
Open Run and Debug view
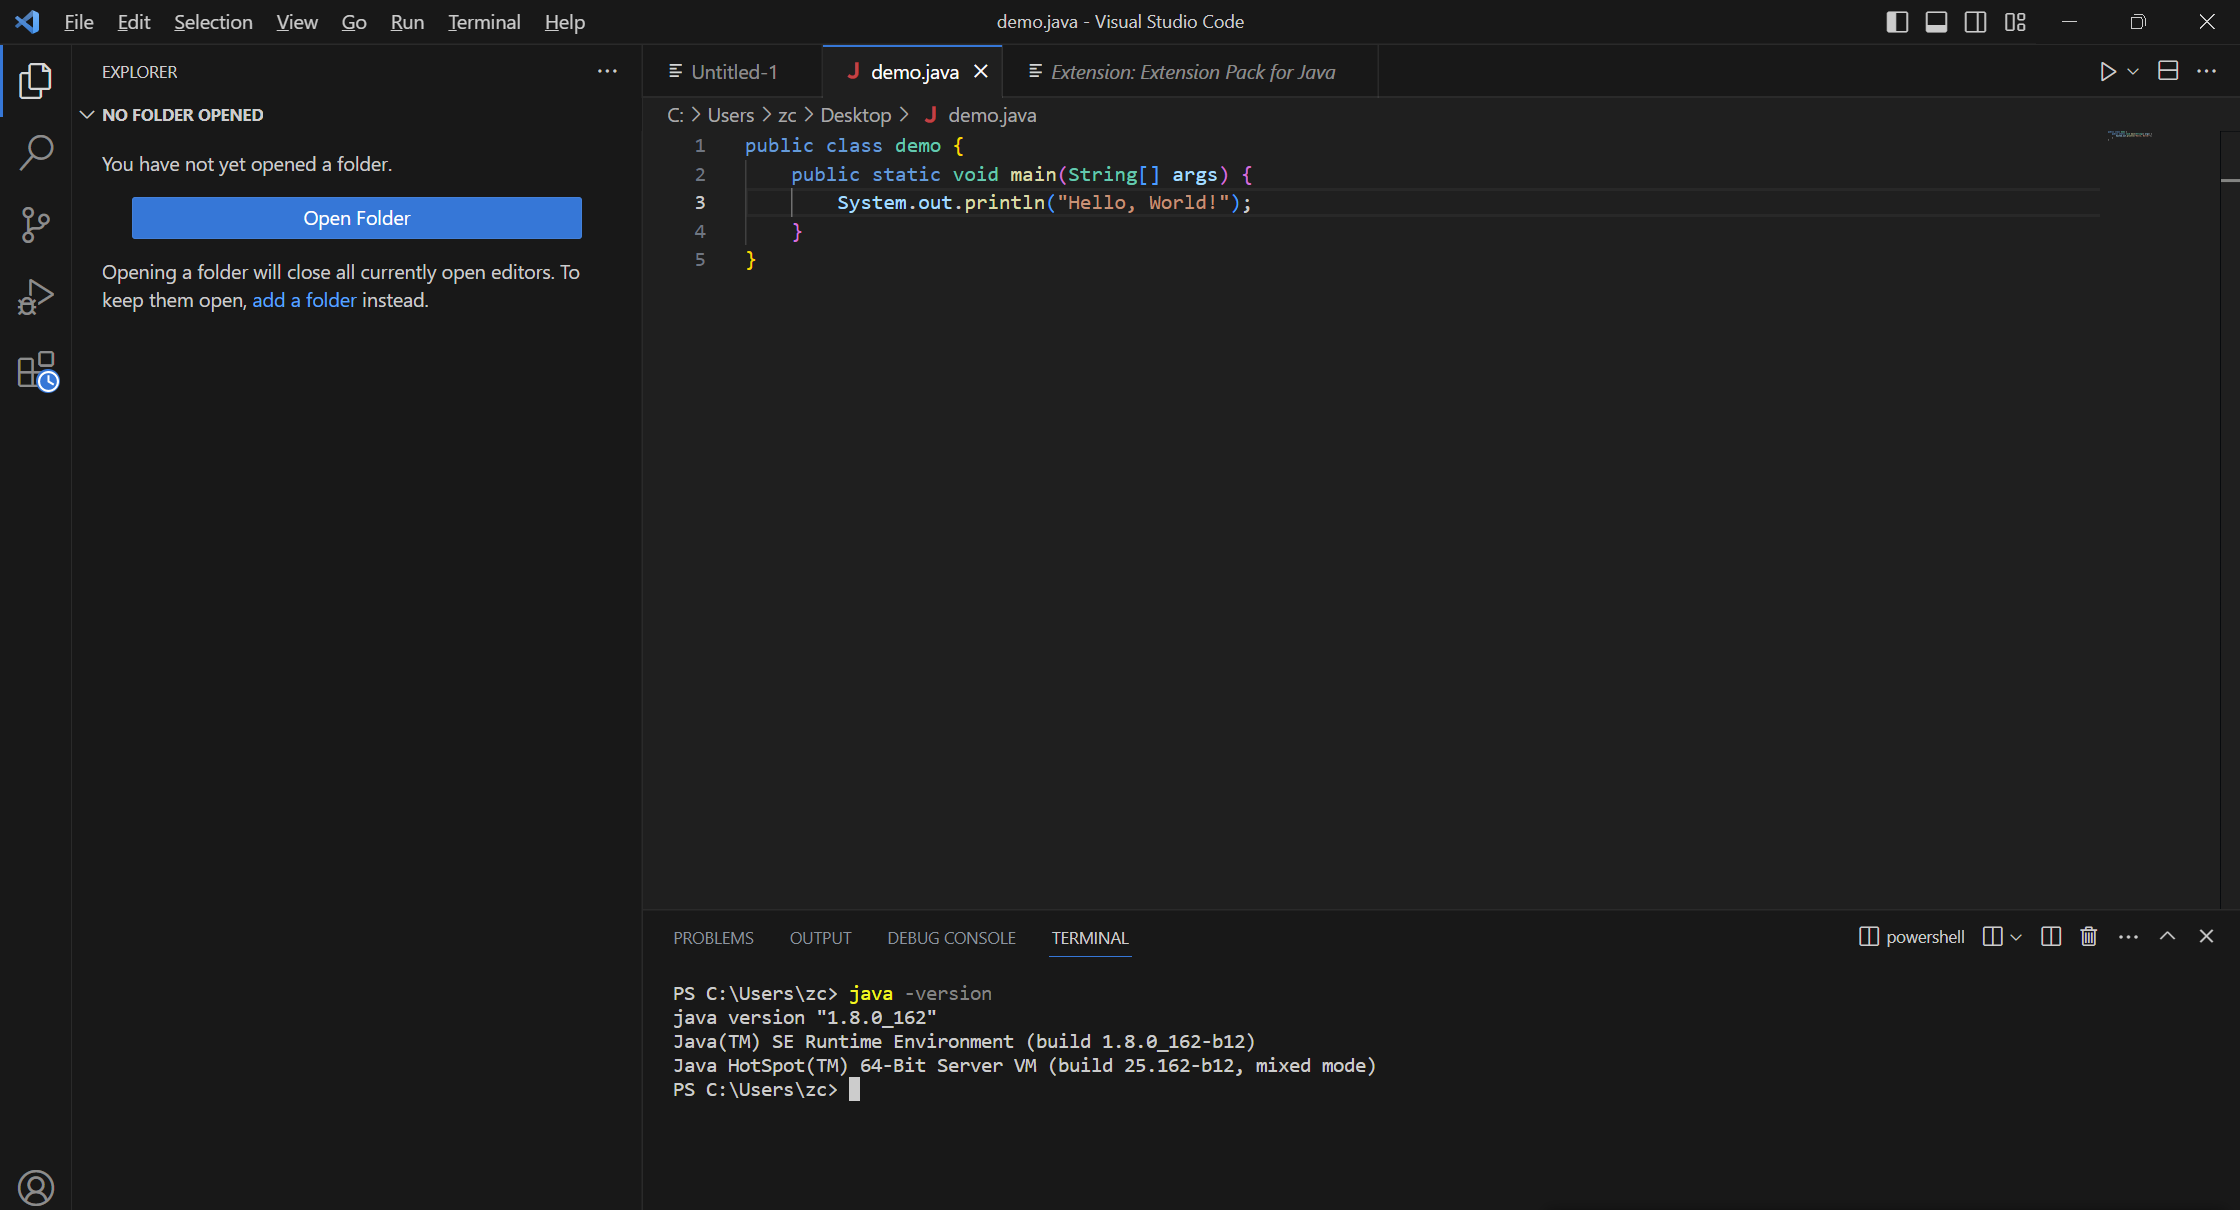[36, 297]
